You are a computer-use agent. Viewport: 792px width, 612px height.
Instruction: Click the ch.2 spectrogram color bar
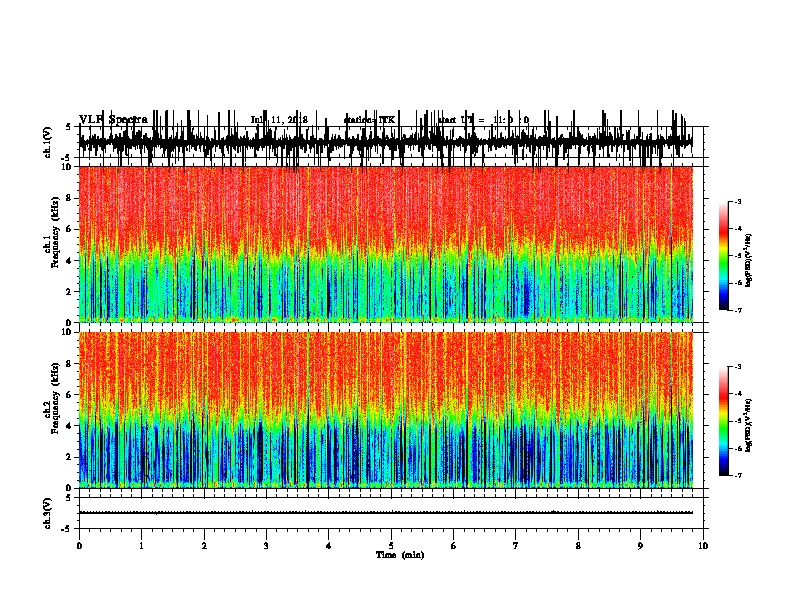(723, 421)
